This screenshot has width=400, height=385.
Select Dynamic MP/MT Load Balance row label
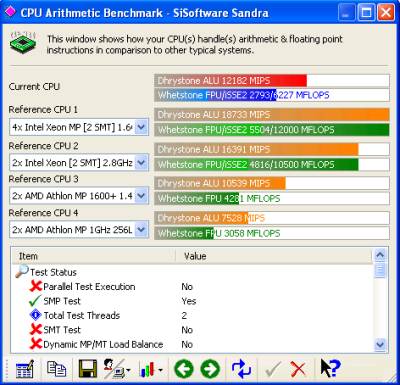103,344
